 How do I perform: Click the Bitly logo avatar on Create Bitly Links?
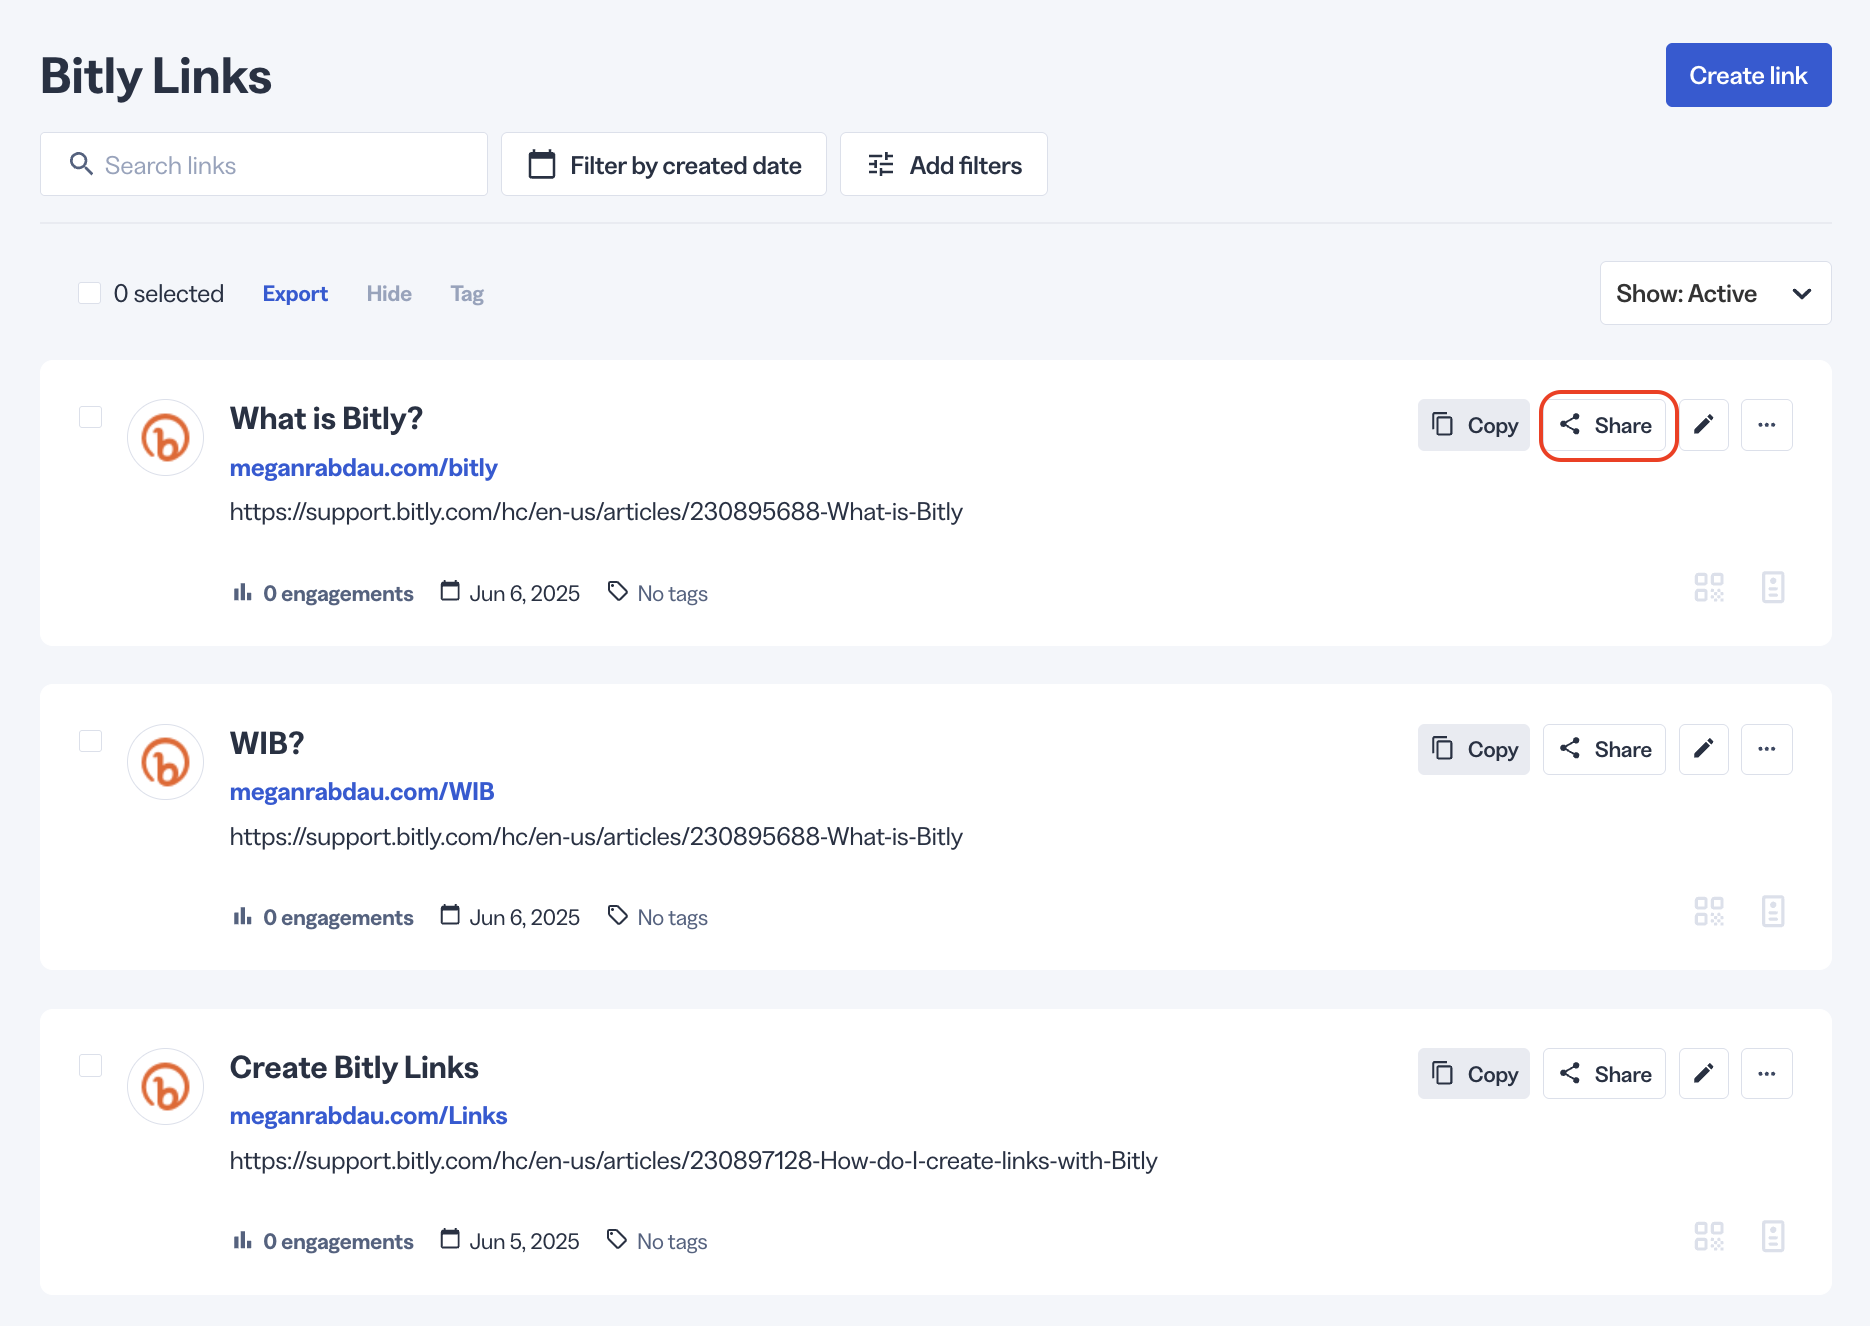(x=165, y=1086)
